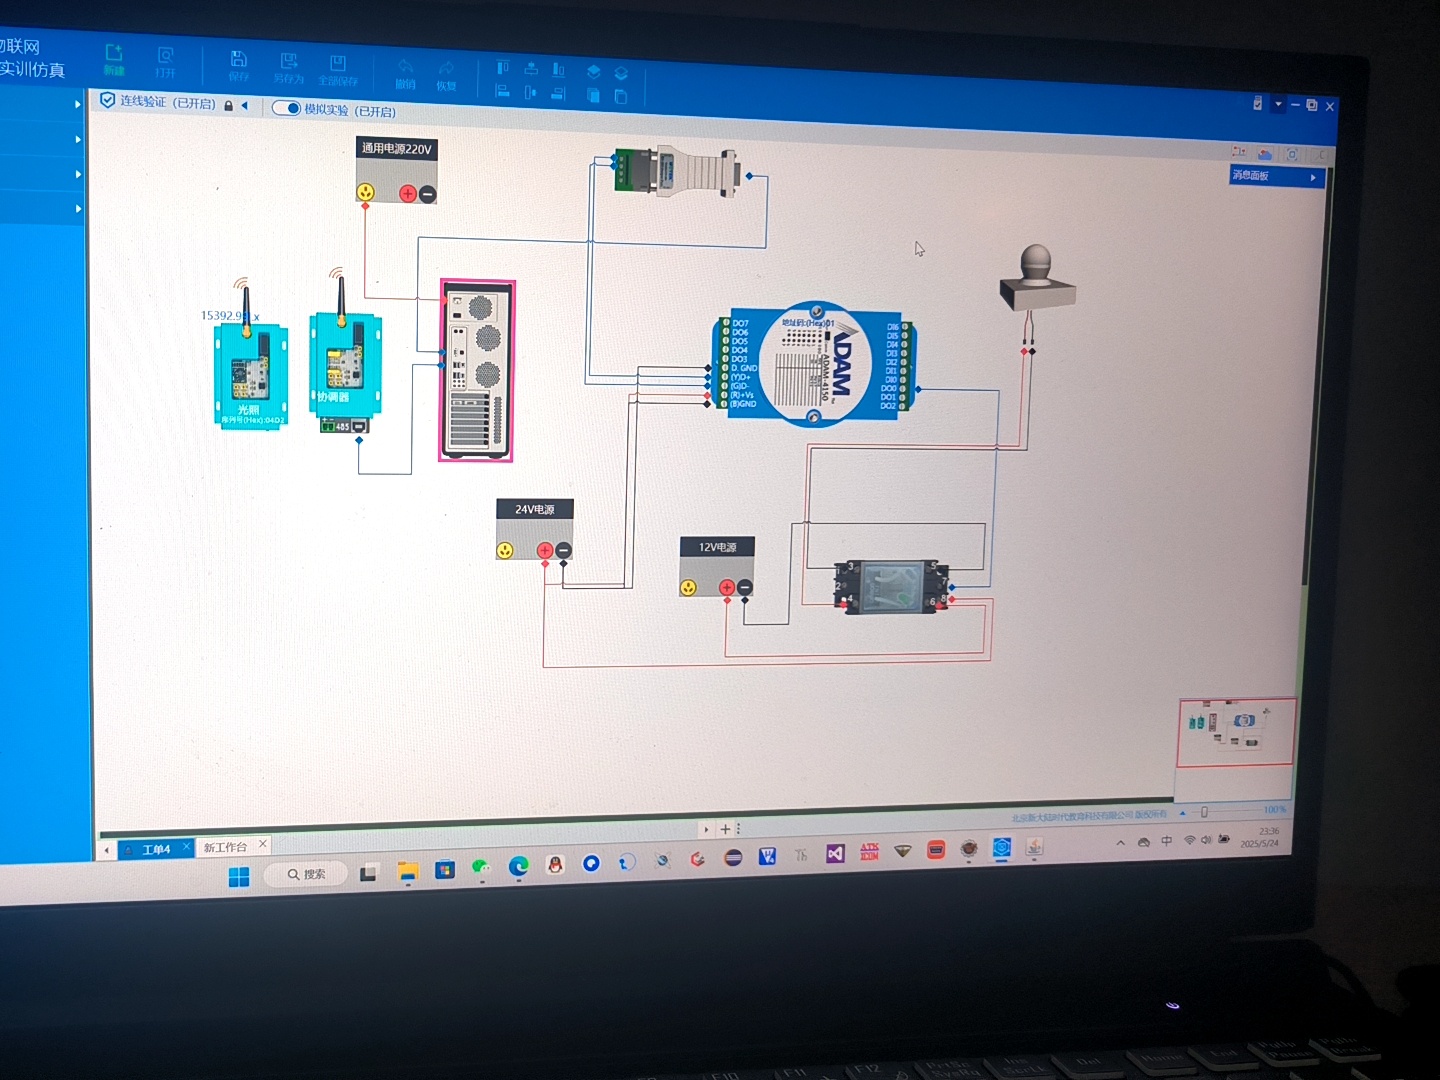Show hidden system tray icons
1440x1080 pixels.
(x=1121, y=843)
